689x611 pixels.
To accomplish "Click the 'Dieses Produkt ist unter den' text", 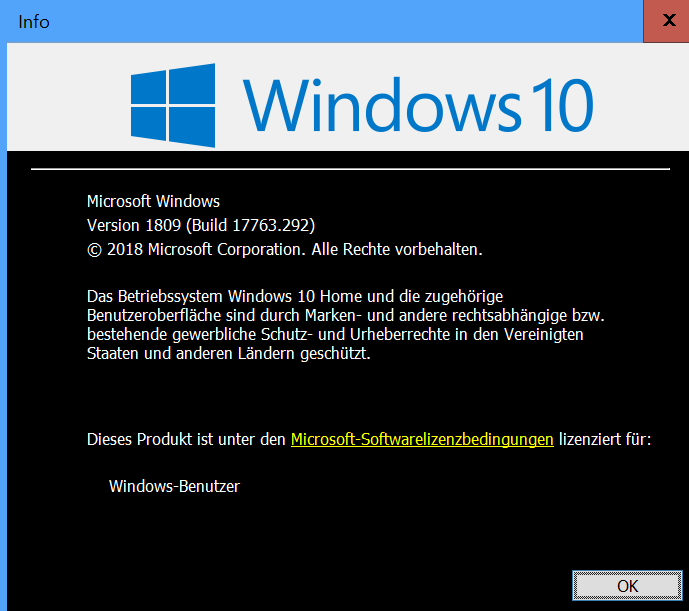I will point(186,439).
